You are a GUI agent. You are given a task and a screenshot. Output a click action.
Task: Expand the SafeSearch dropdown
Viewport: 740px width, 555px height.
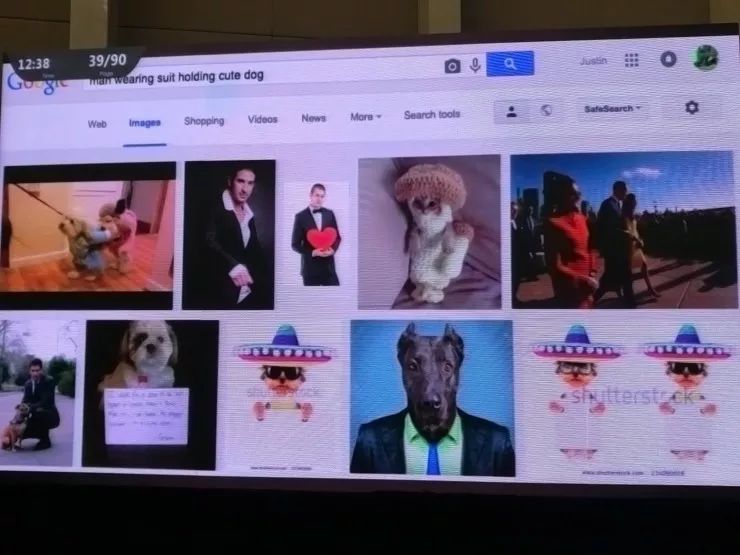pos(612,109)
